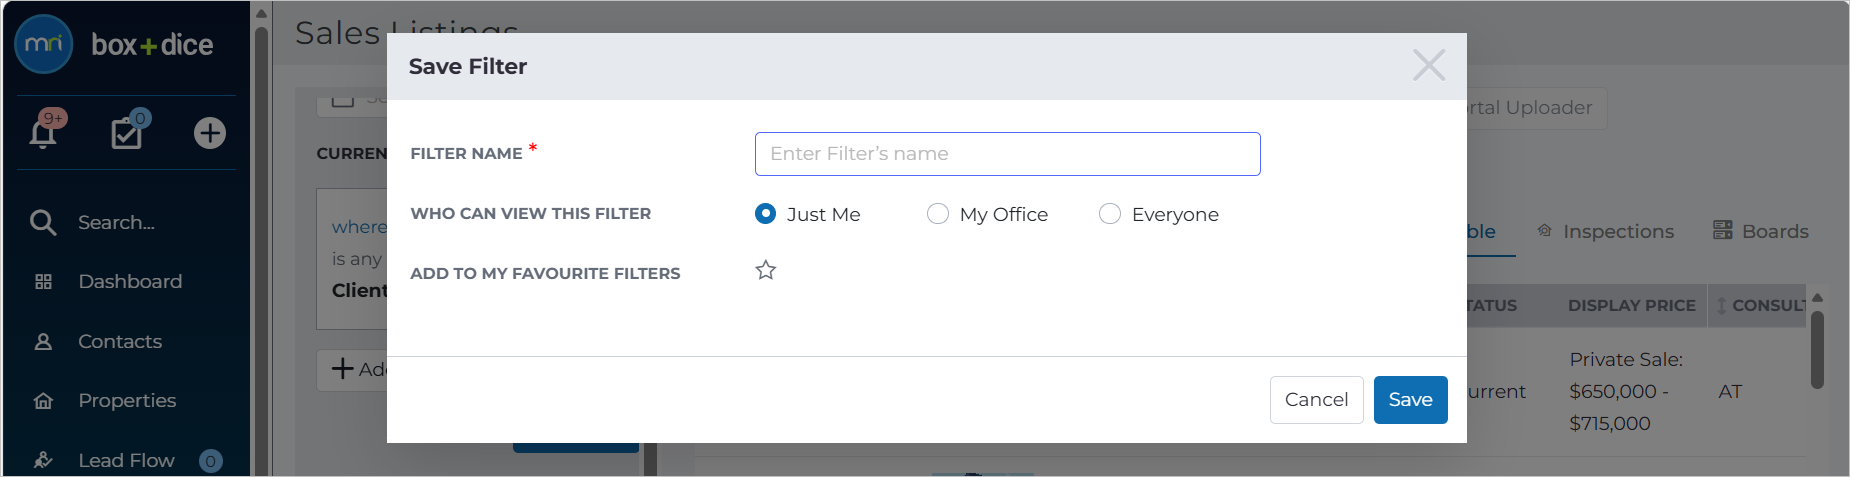Toggle the favourite star icon
Image resolution: width=1850 pixels, height=477 pixels.
[x=766, y=270]
